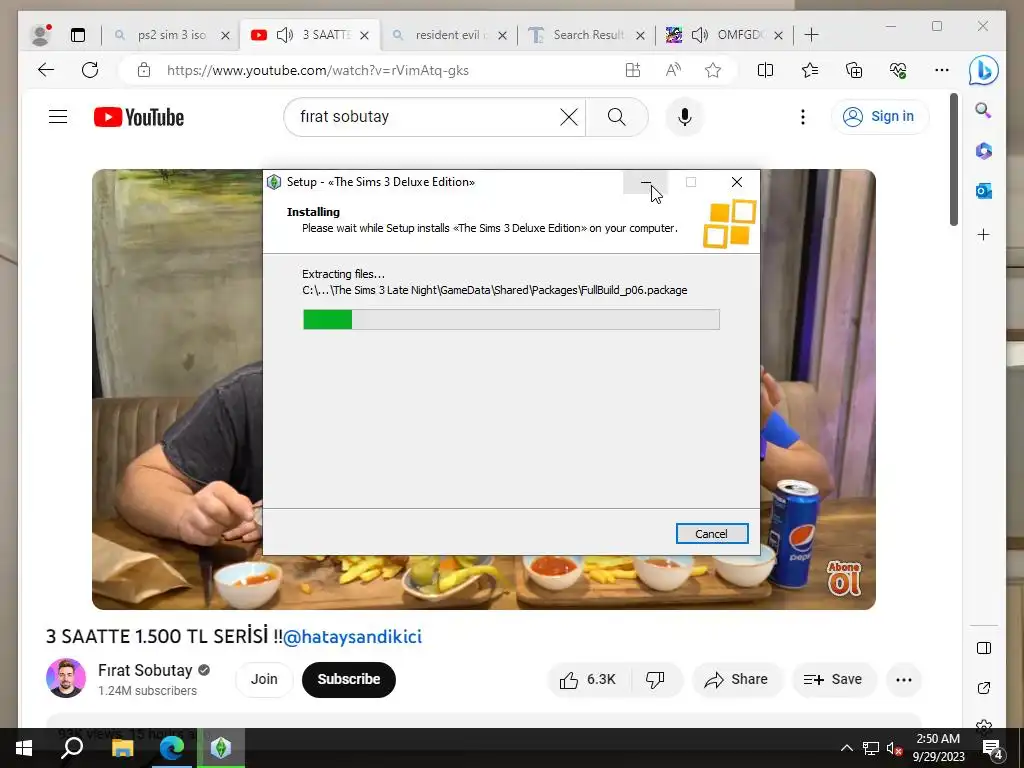The image size is (1024, 768).
Task: View site information lock icon
Action: pyautogui.click(x=144, y=70)
